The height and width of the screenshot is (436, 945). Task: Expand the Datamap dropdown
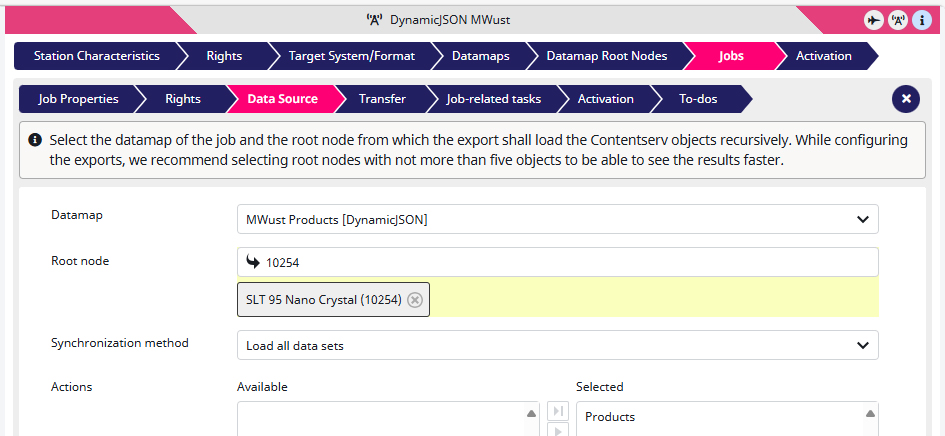(557, 220)
